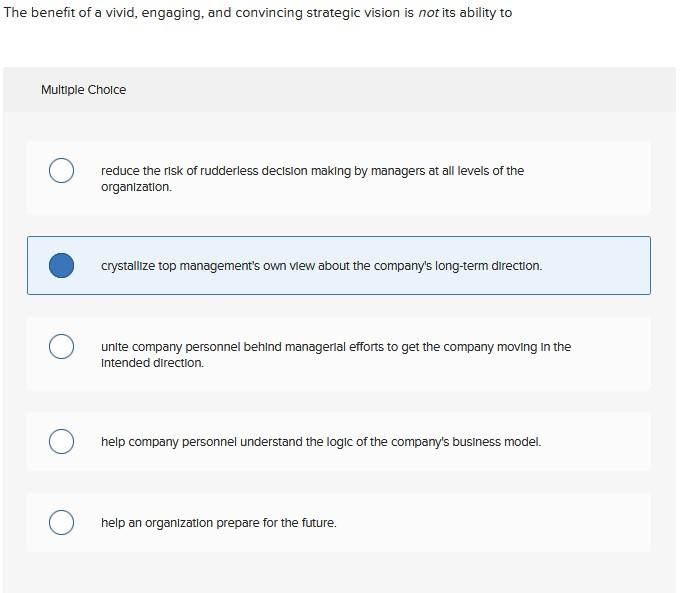
Task: Click the text "help an organization prepare for the future"
Action: click(x=218, y=523)
